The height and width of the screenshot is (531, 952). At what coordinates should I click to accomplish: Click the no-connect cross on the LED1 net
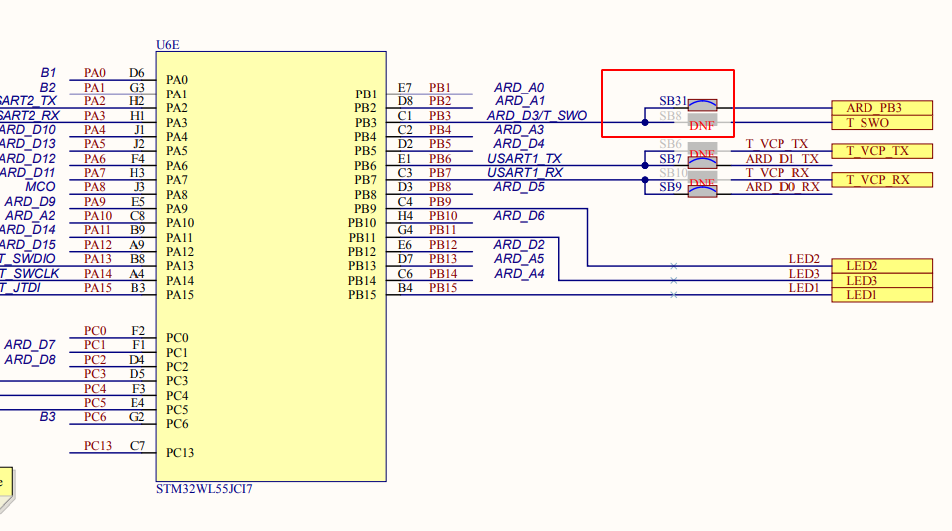pyautogui.click(x=673, y=295)
